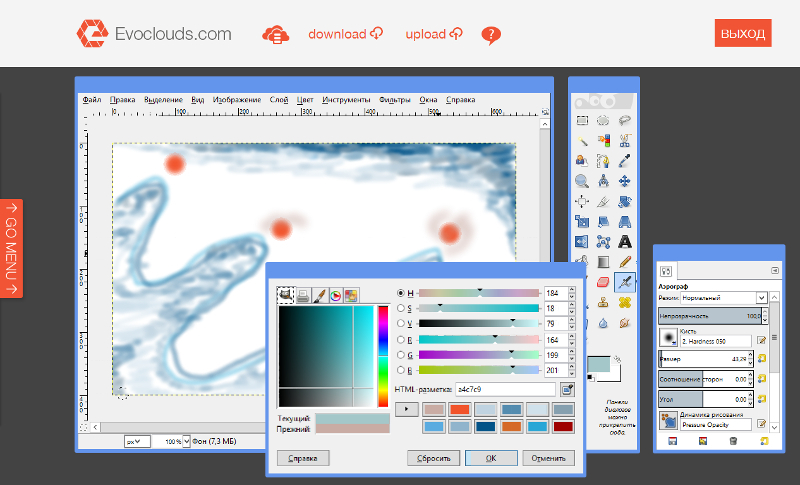
Task: Select the Rectangle Select tool
Action: [x=582, y=120]
